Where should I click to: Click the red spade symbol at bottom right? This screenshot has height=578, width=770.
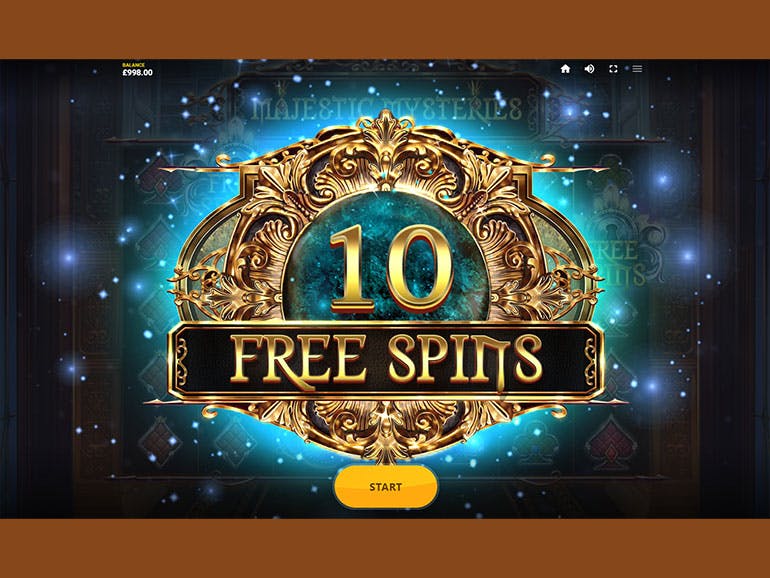click(x=610, y=443)
